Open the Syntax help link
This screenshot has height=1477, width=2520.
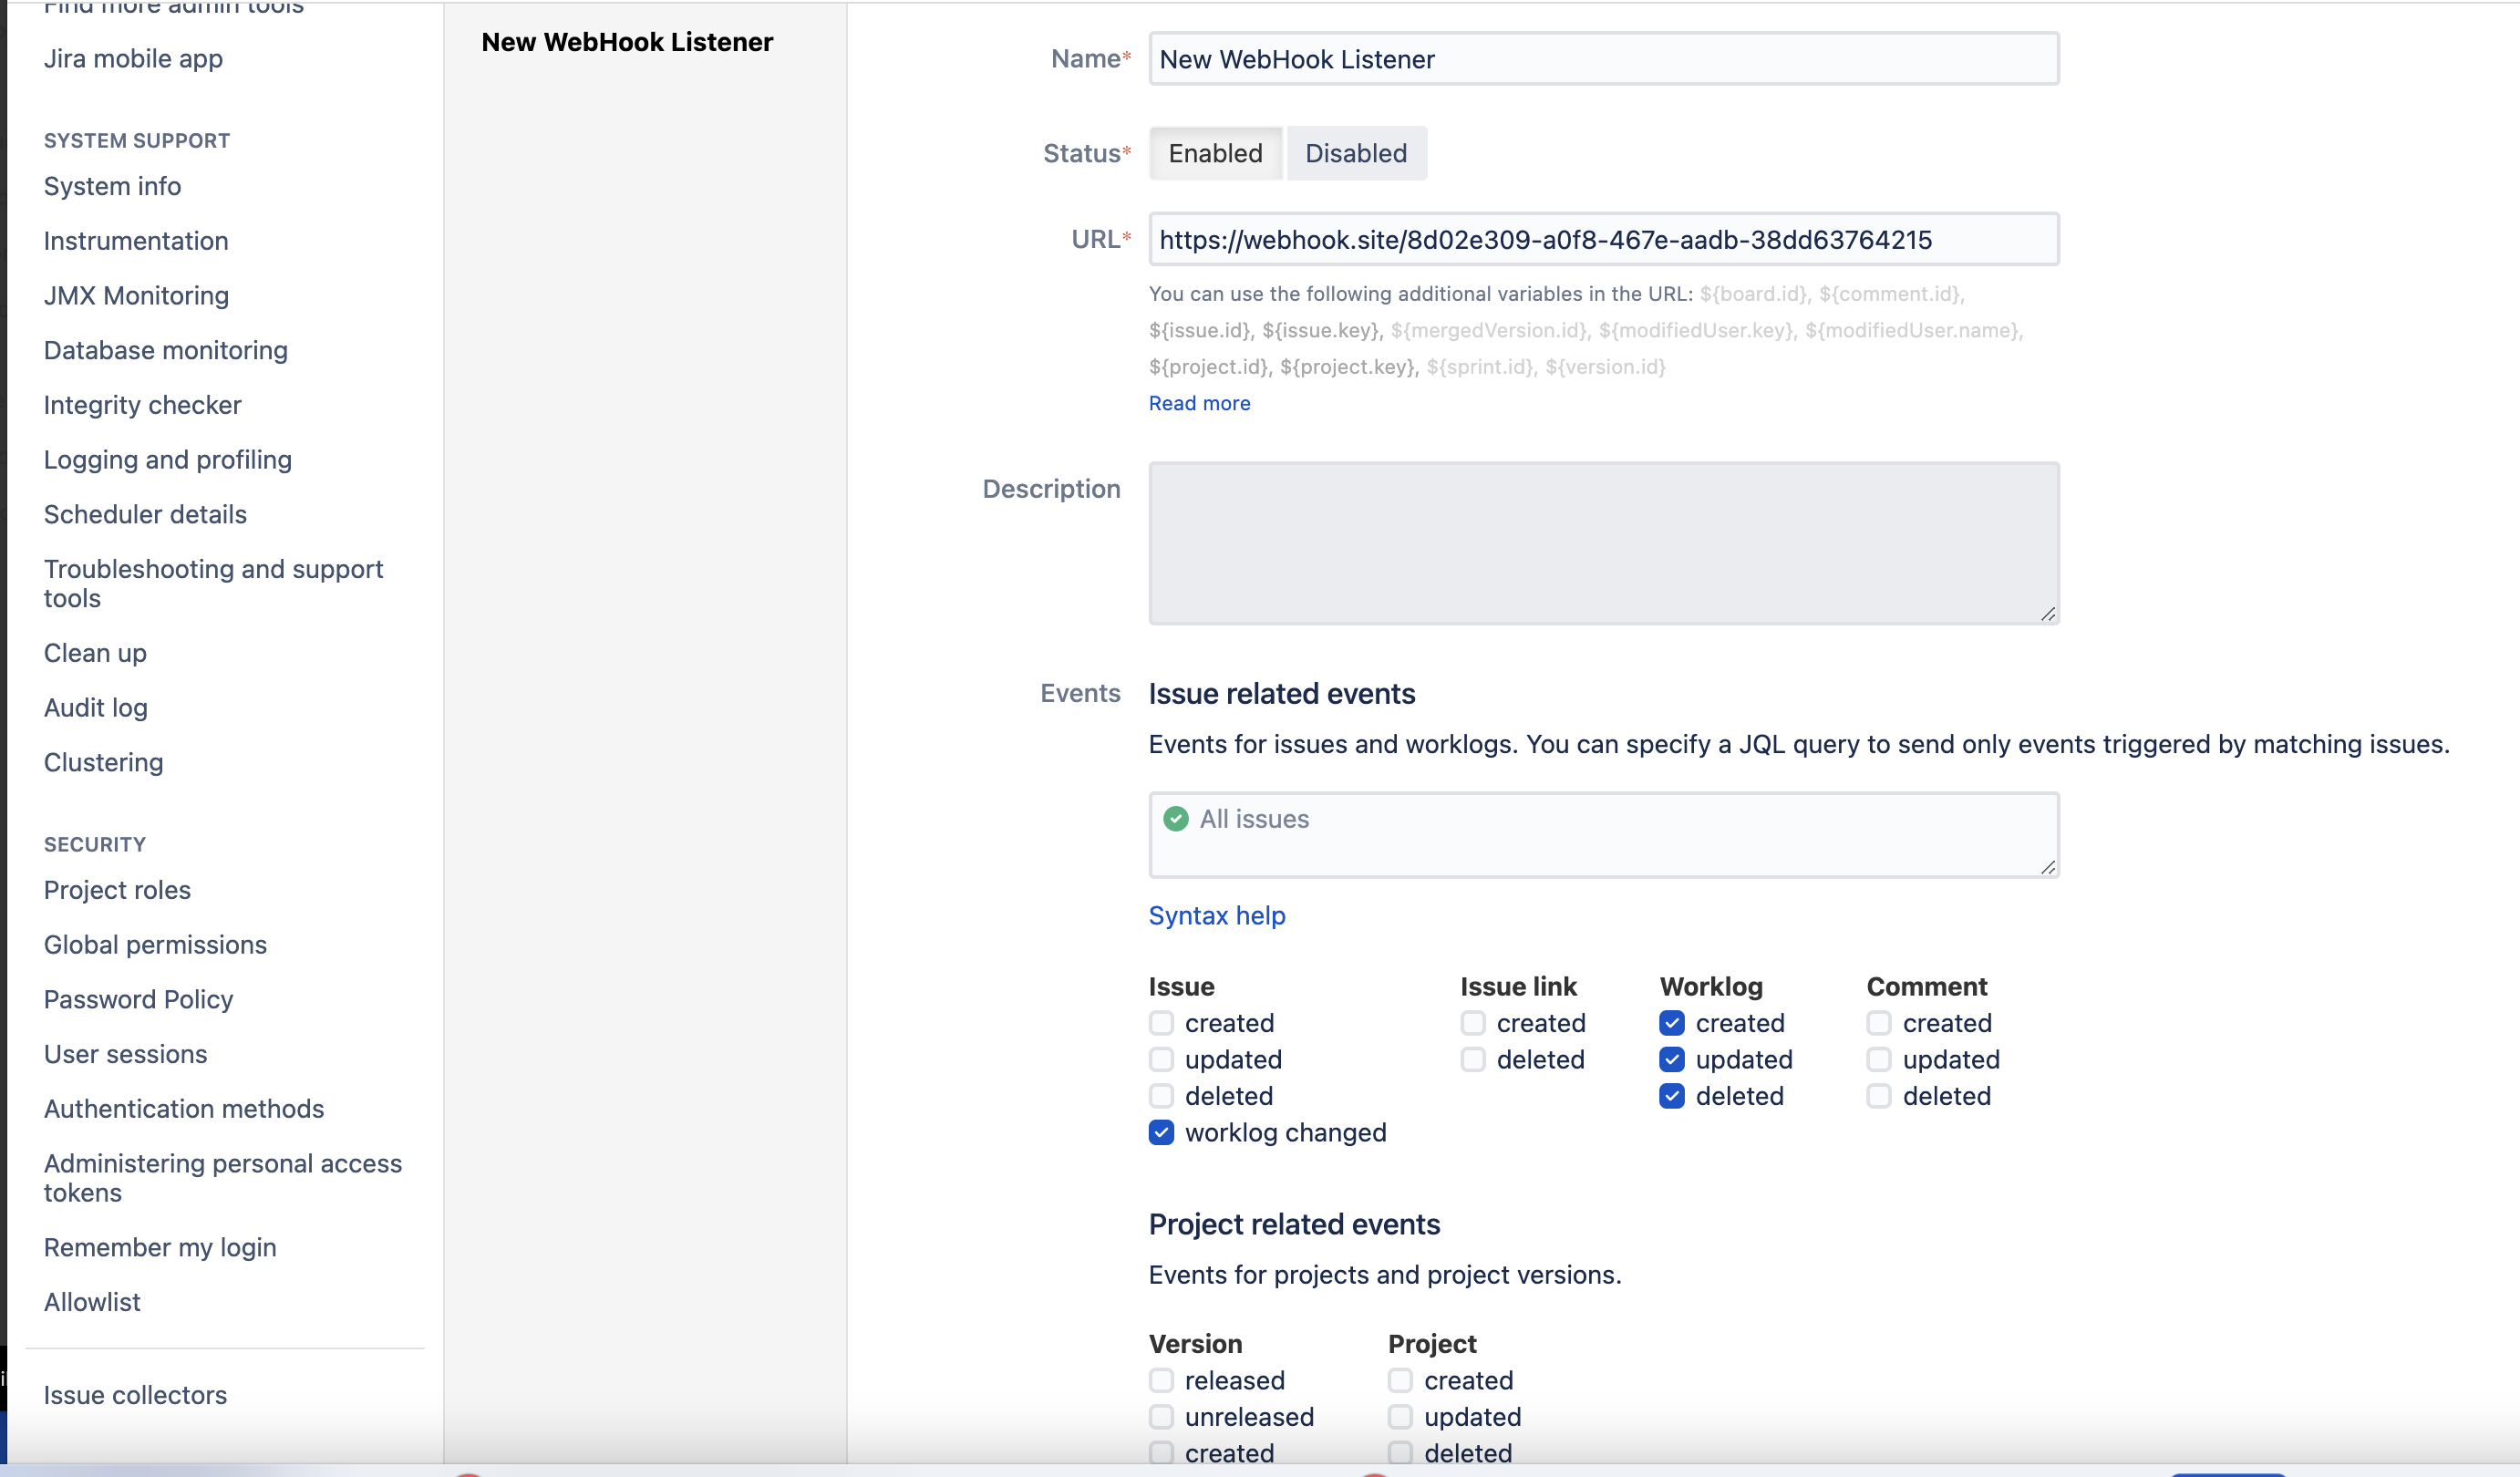click(x=1216, y=915)
